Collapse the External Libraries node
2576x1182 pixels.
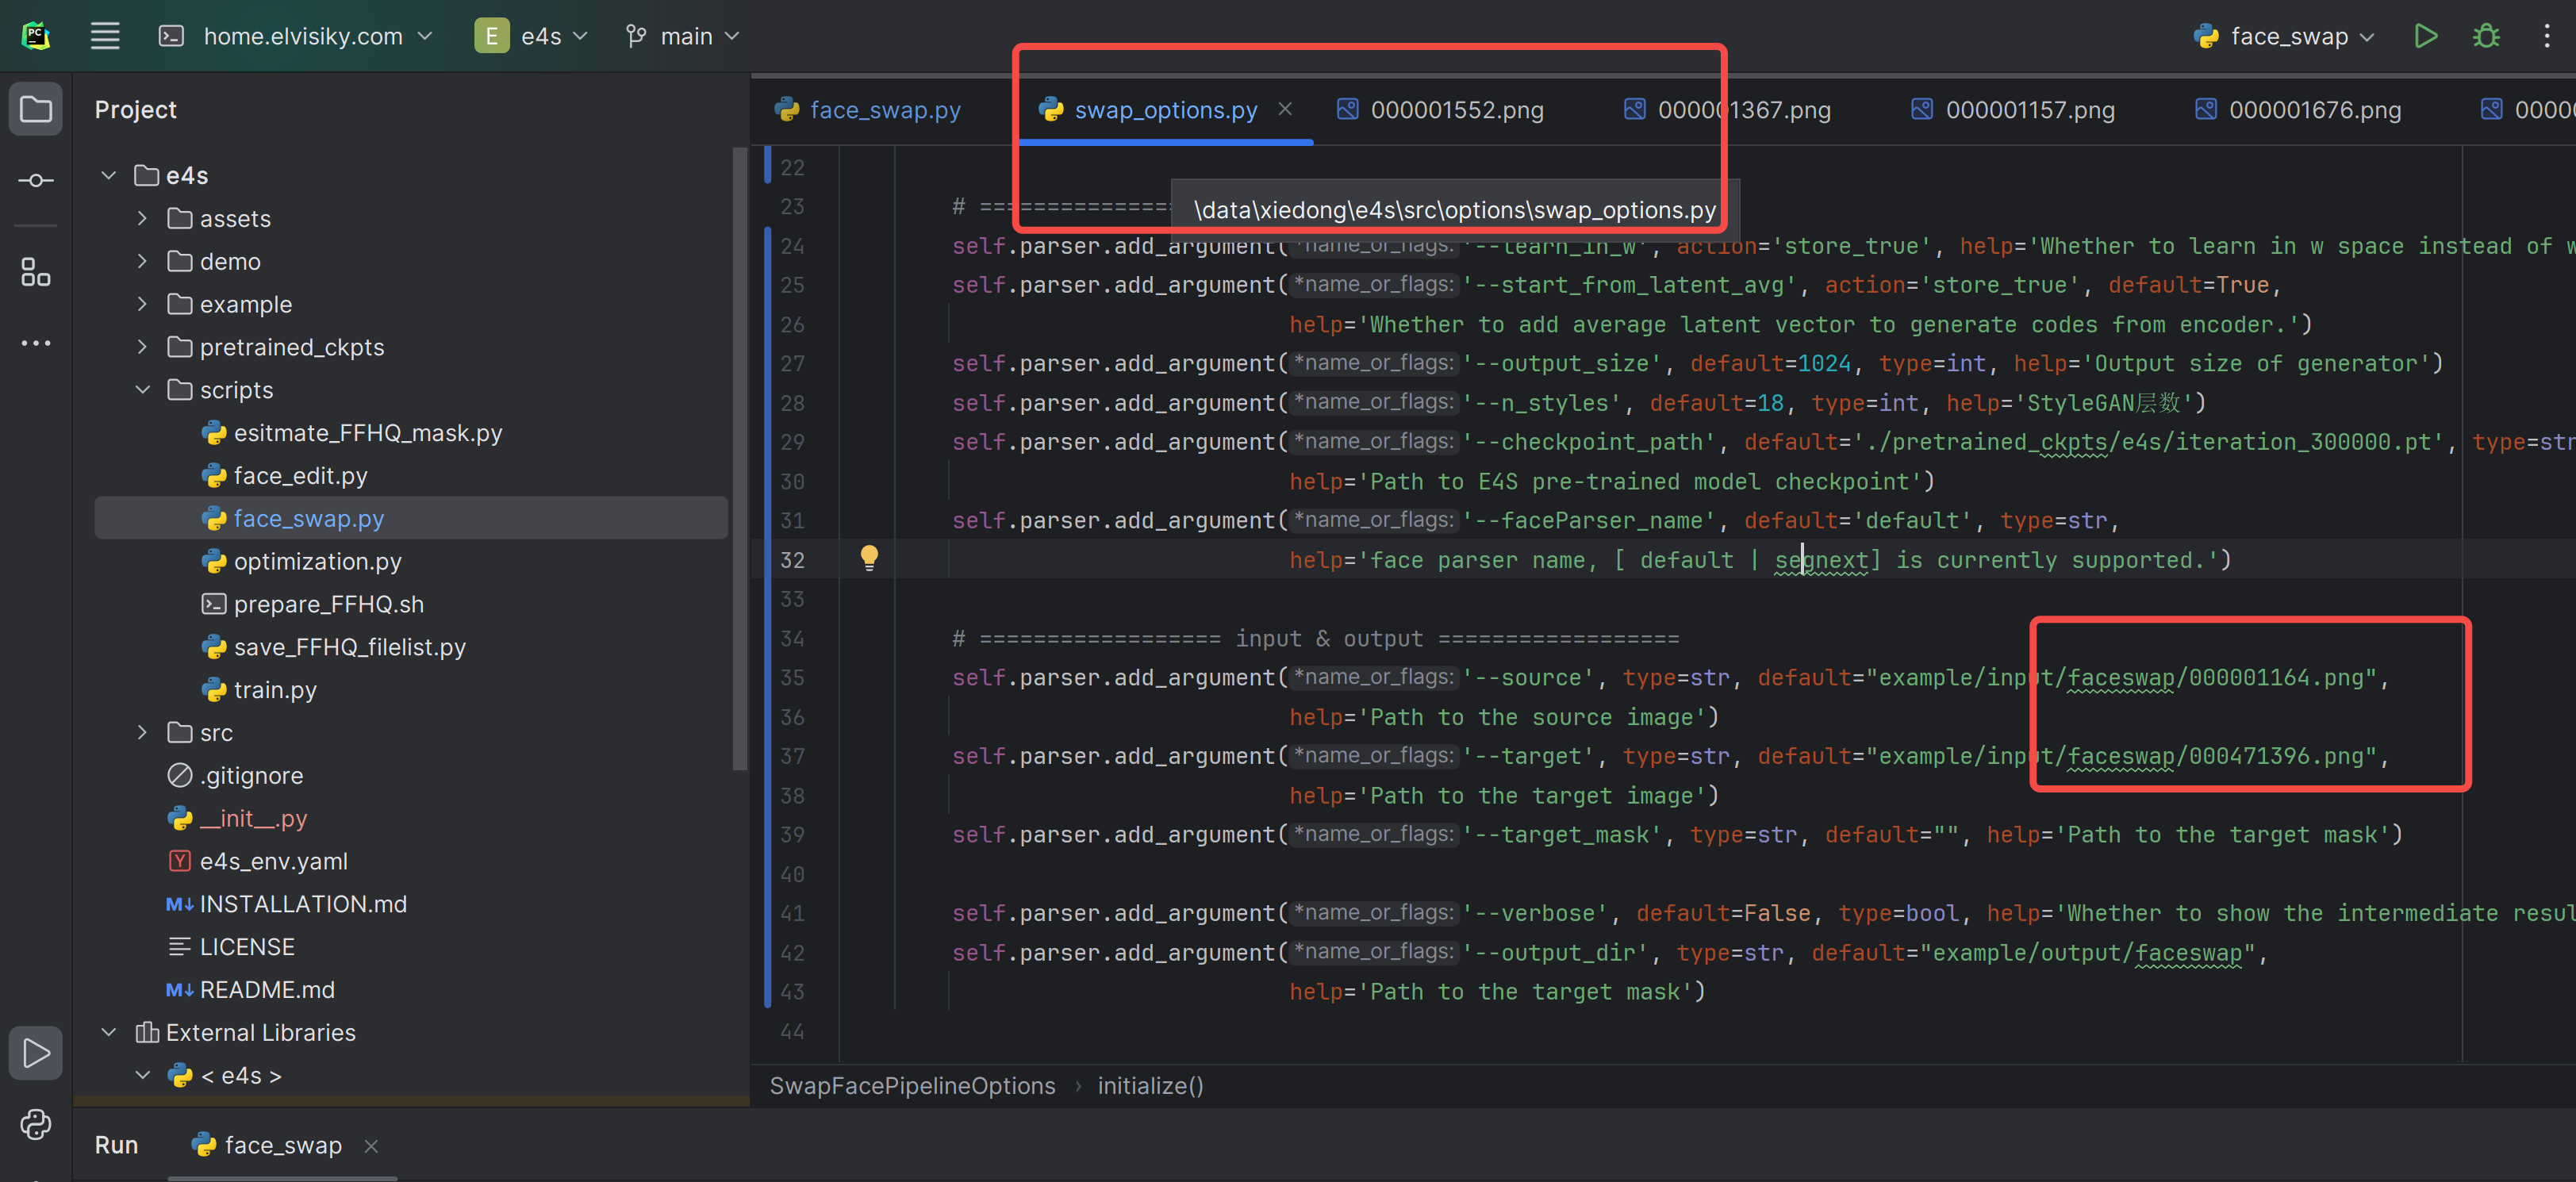click(x=109, y=1032)
